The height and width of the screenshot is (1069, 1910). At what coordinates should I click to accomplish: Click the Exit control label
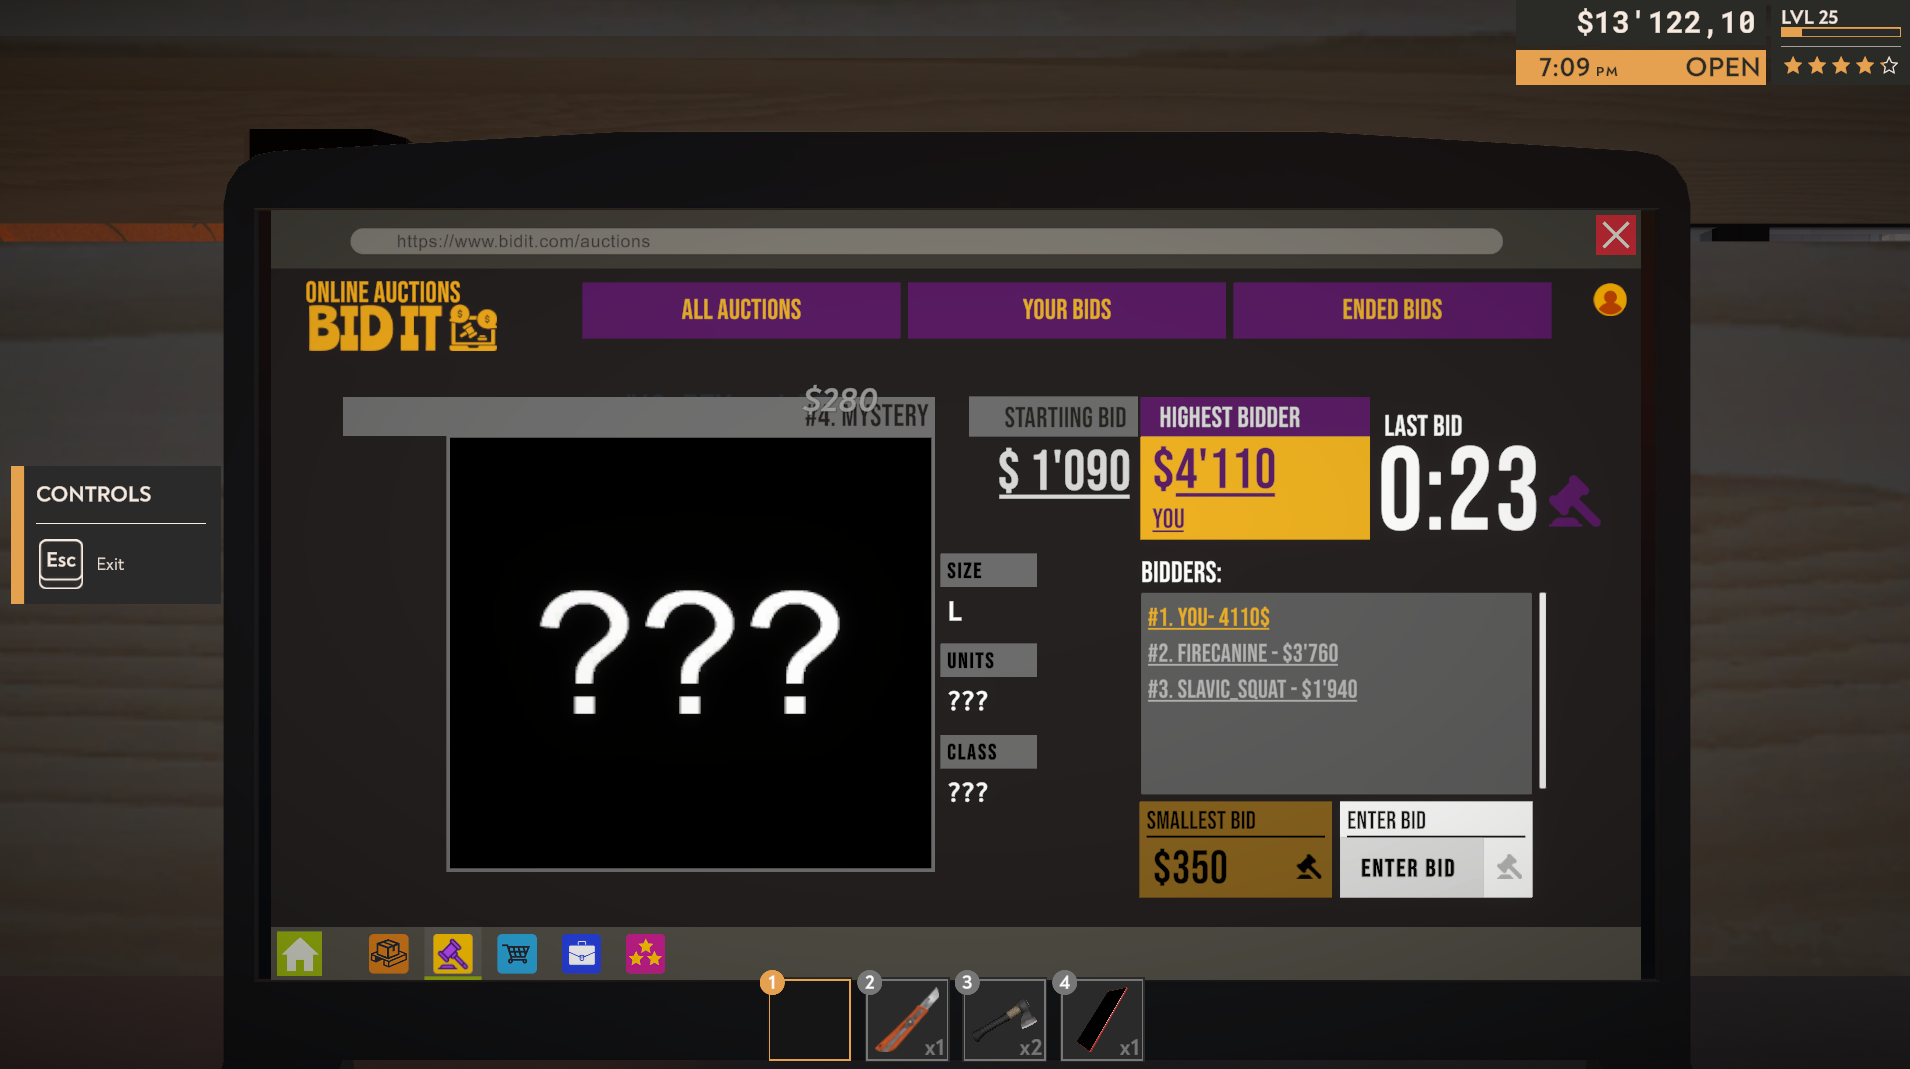coord(110,564)
